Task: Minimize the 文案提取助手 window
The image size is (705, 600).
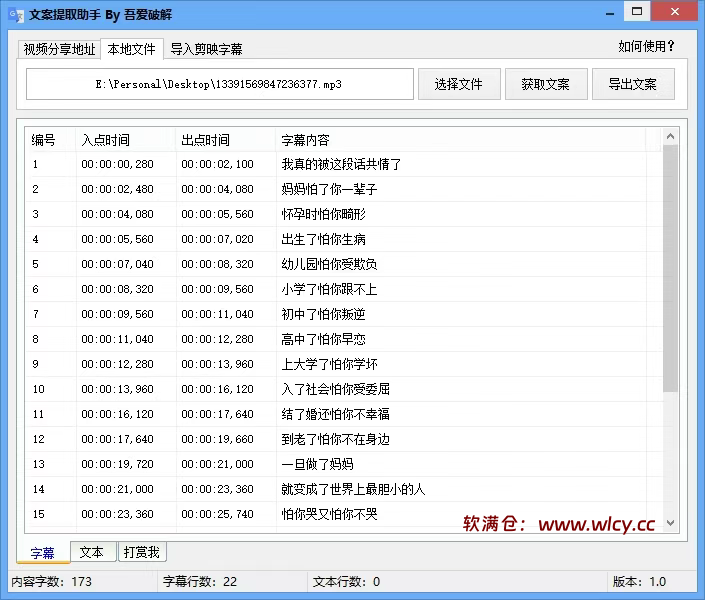Action: [x=610, y=13]
